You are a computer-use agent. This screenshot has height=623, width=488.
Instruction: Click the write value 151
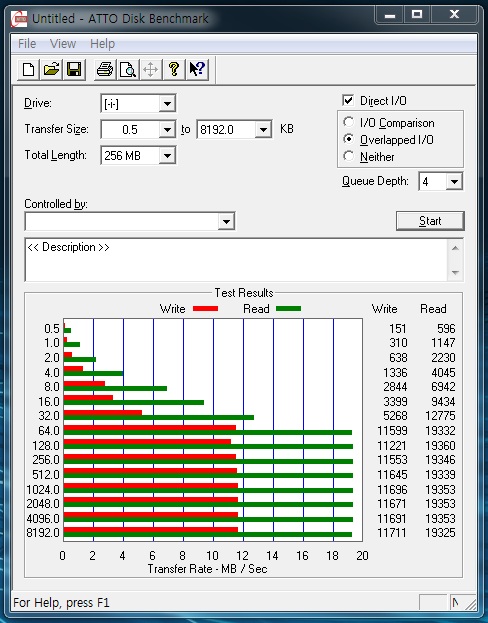tap(398, 329)
